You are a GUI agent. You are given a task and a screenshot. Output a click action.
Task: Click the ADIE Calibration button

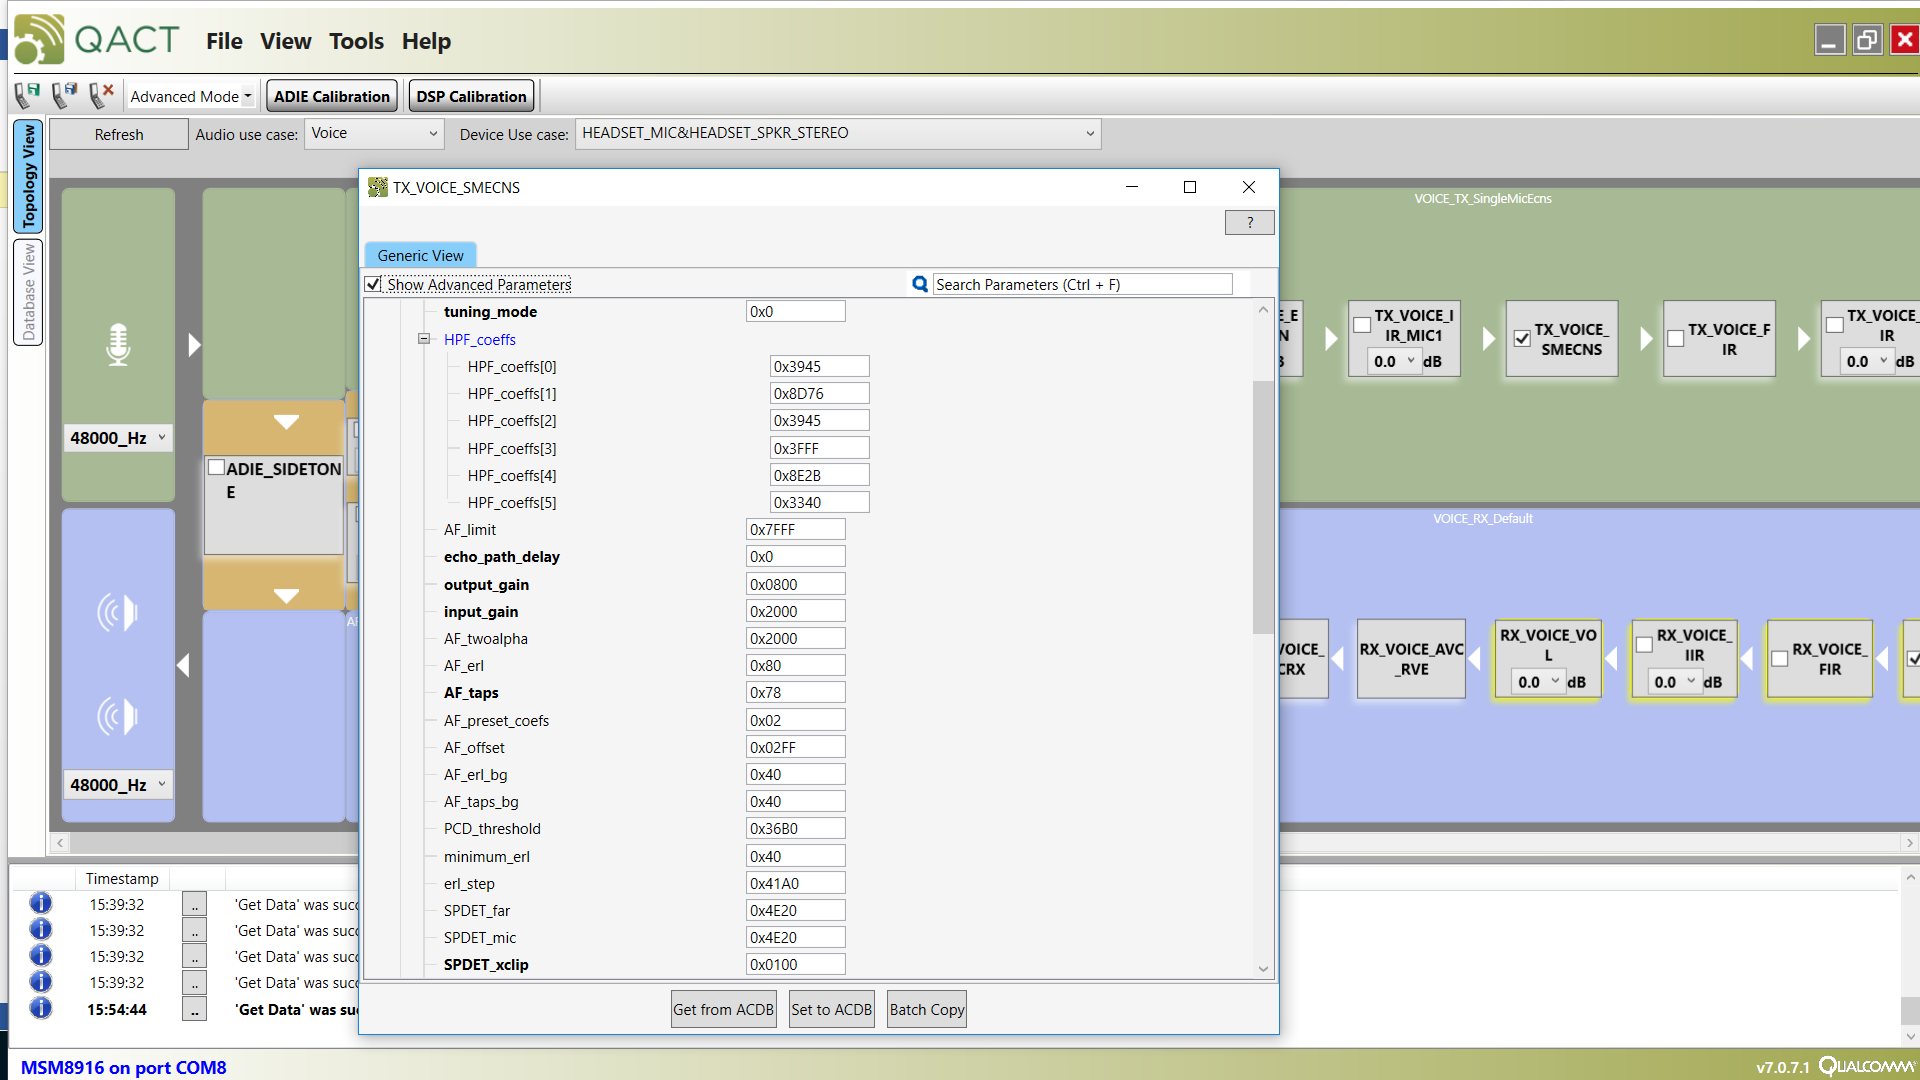332,96
